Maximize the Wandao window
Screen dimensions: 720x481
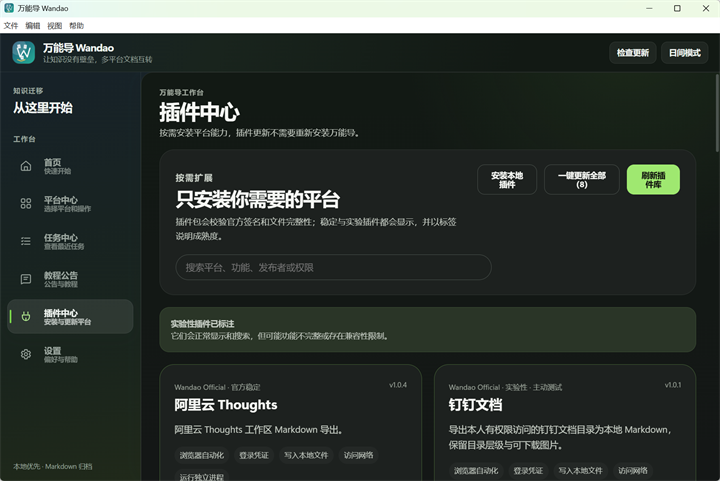pos(677,8)
